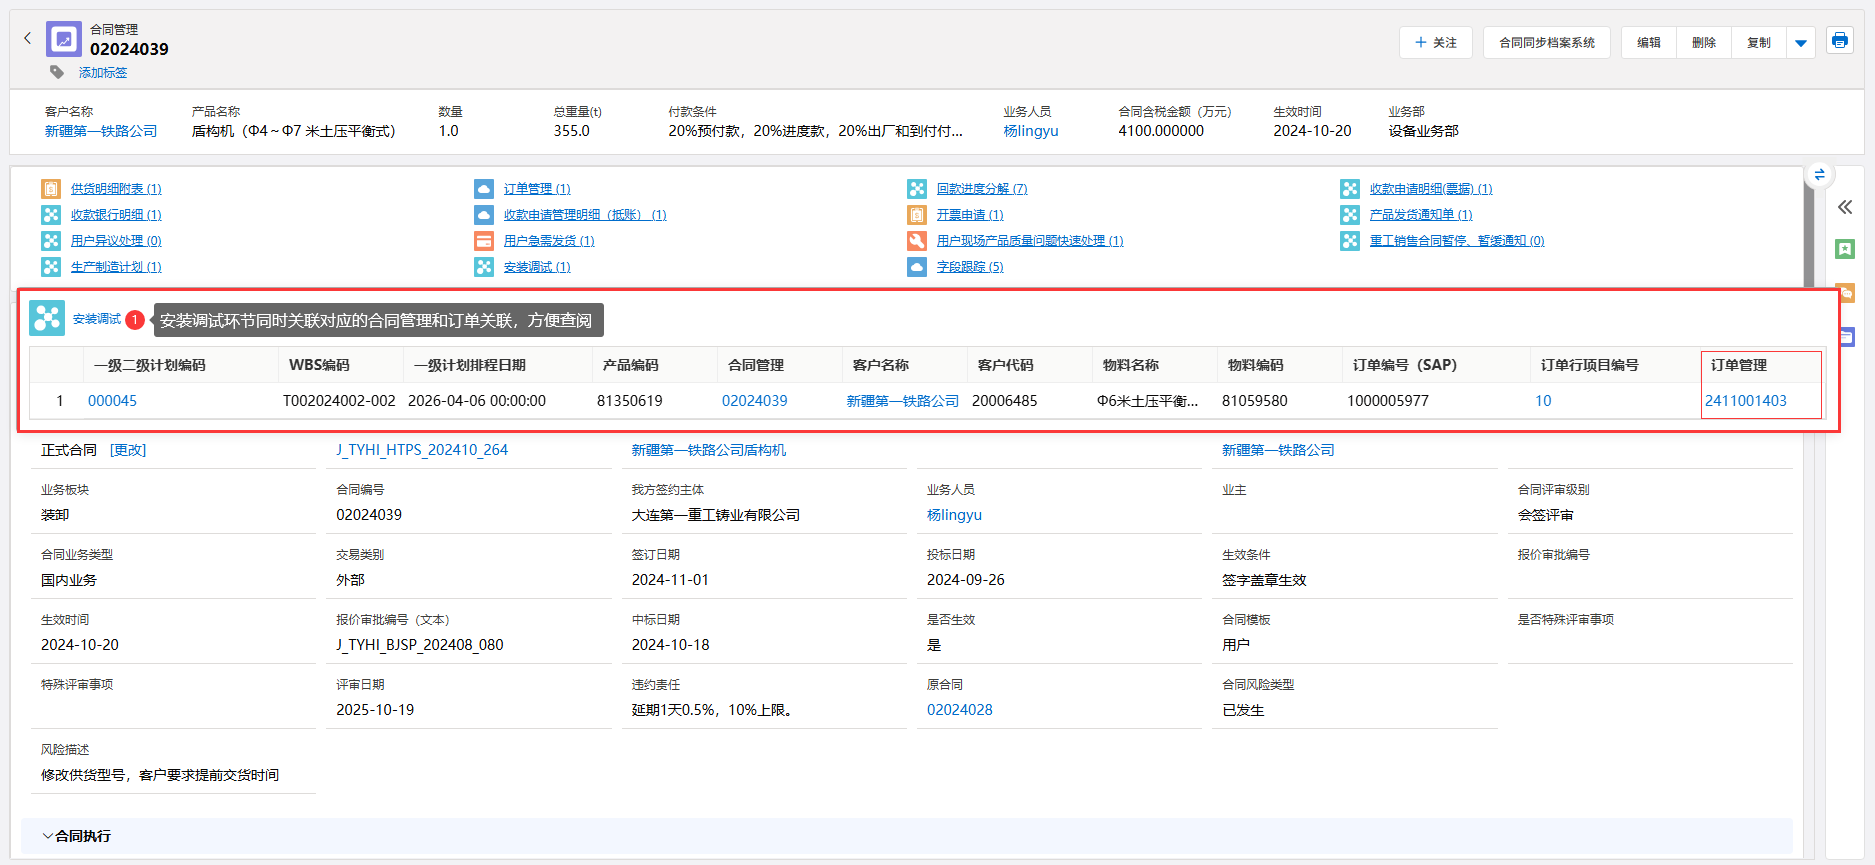Click the green bookmark icon in right sidebar

point(1845,249)
